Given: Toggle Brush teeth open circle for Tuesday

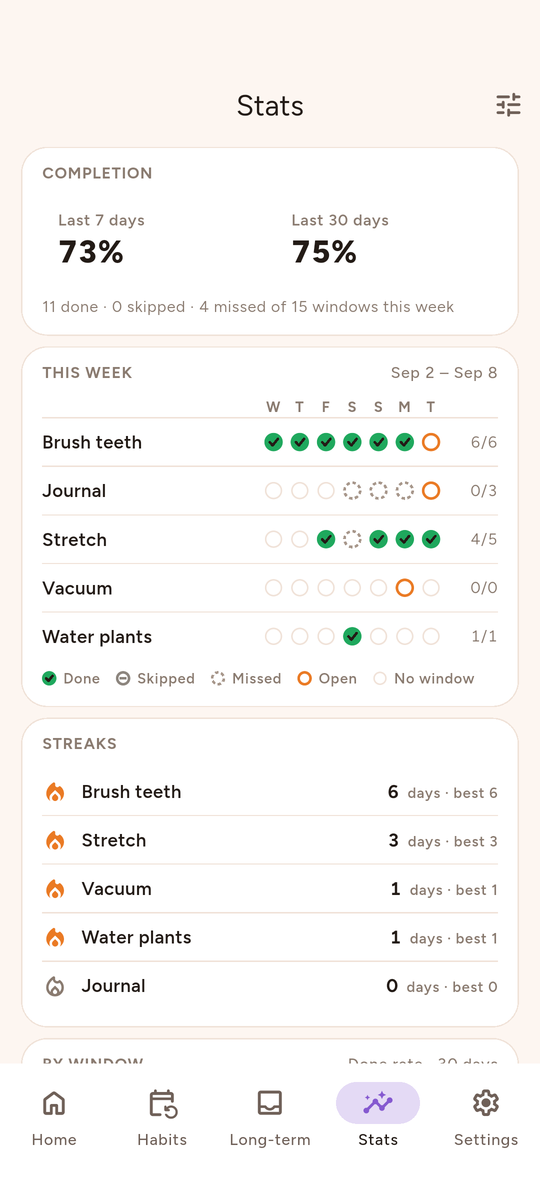Looking at the screenshot, I should 431,442.
